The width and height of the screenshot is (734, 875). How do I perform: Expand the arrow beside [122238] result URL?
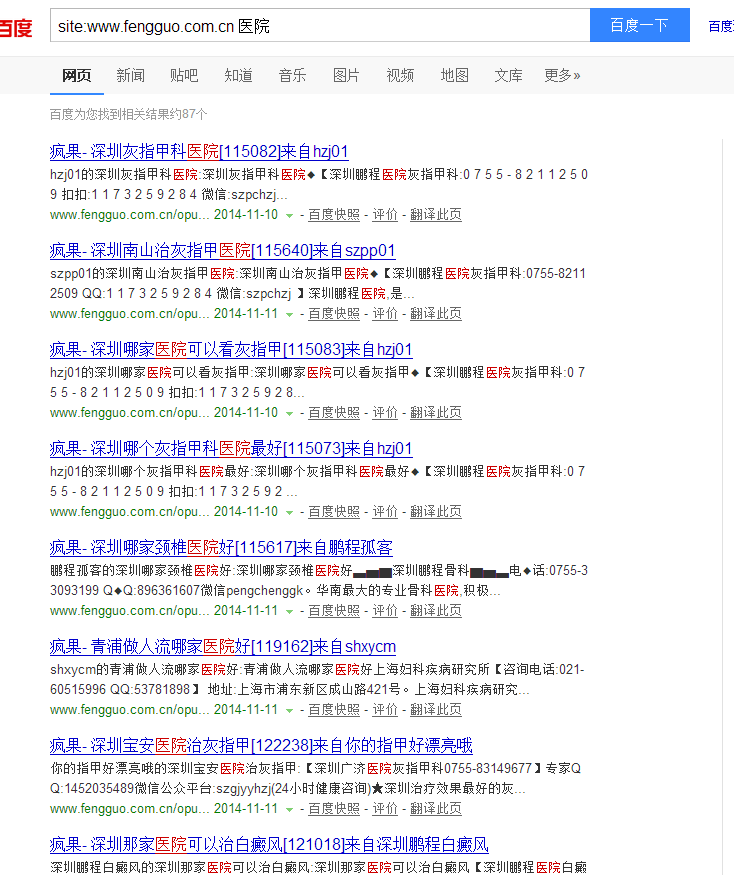(289, 809)
